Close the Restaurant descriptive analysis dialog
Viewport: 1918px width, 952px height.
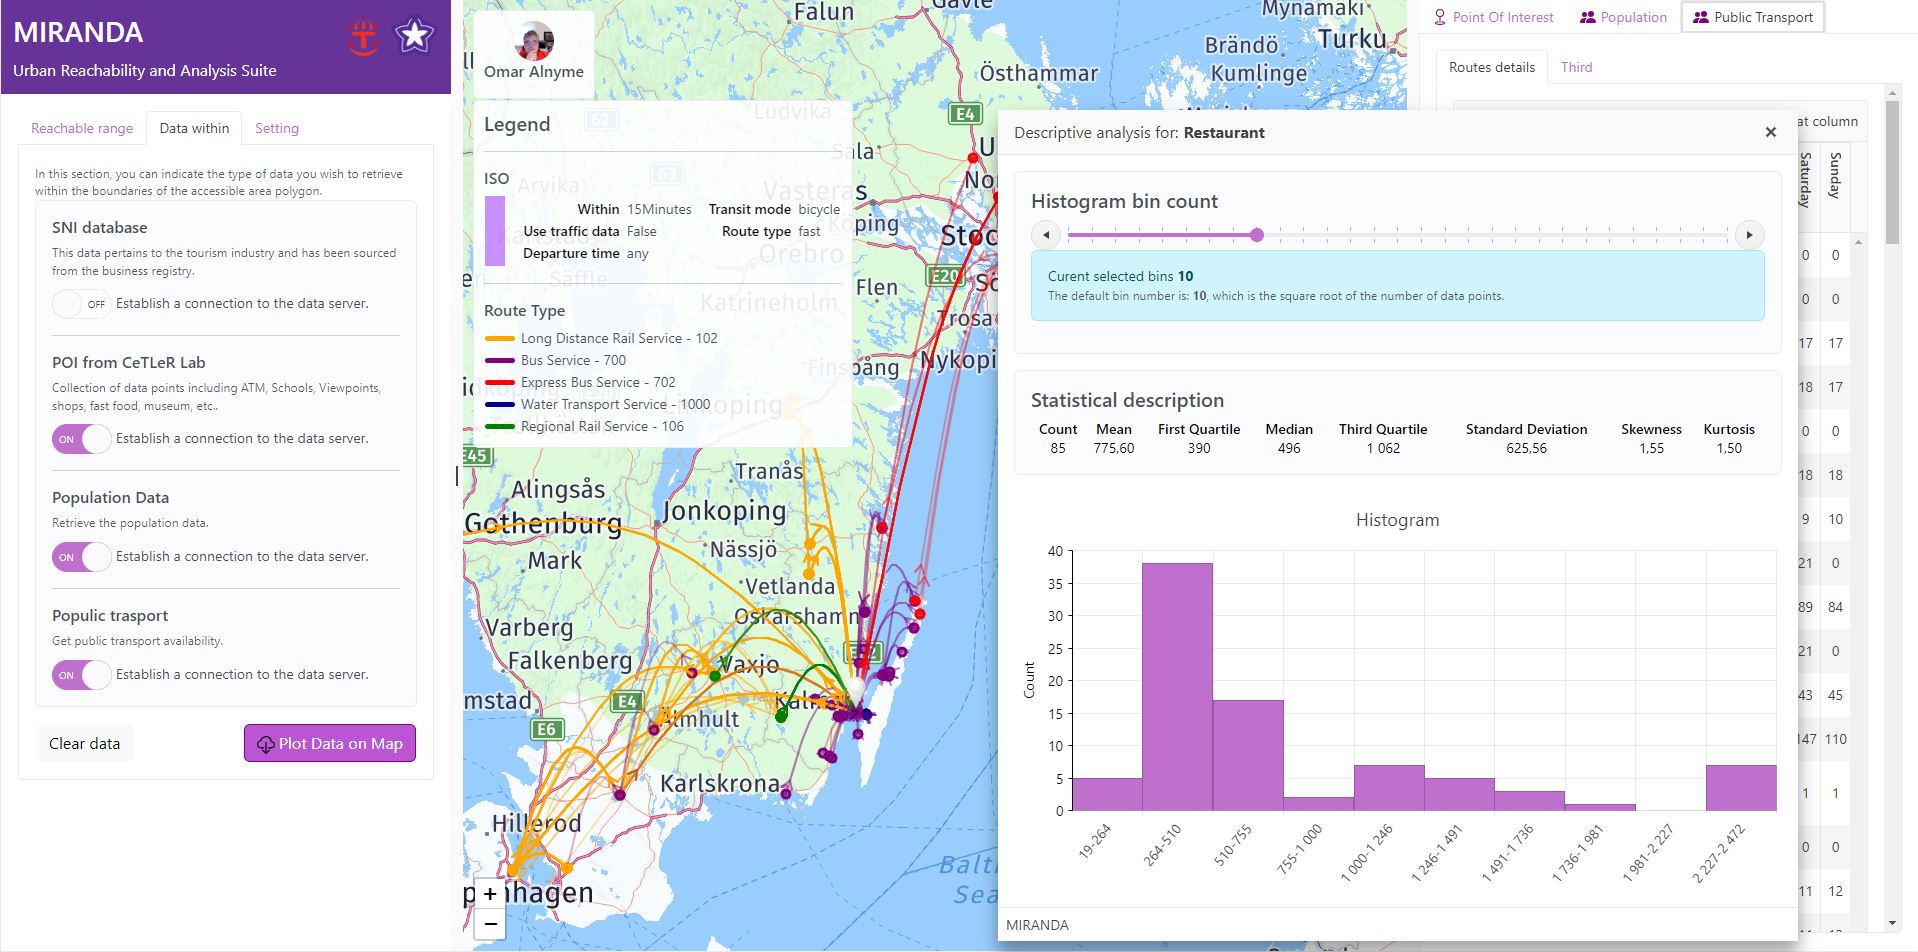[x=1770, y=132]
